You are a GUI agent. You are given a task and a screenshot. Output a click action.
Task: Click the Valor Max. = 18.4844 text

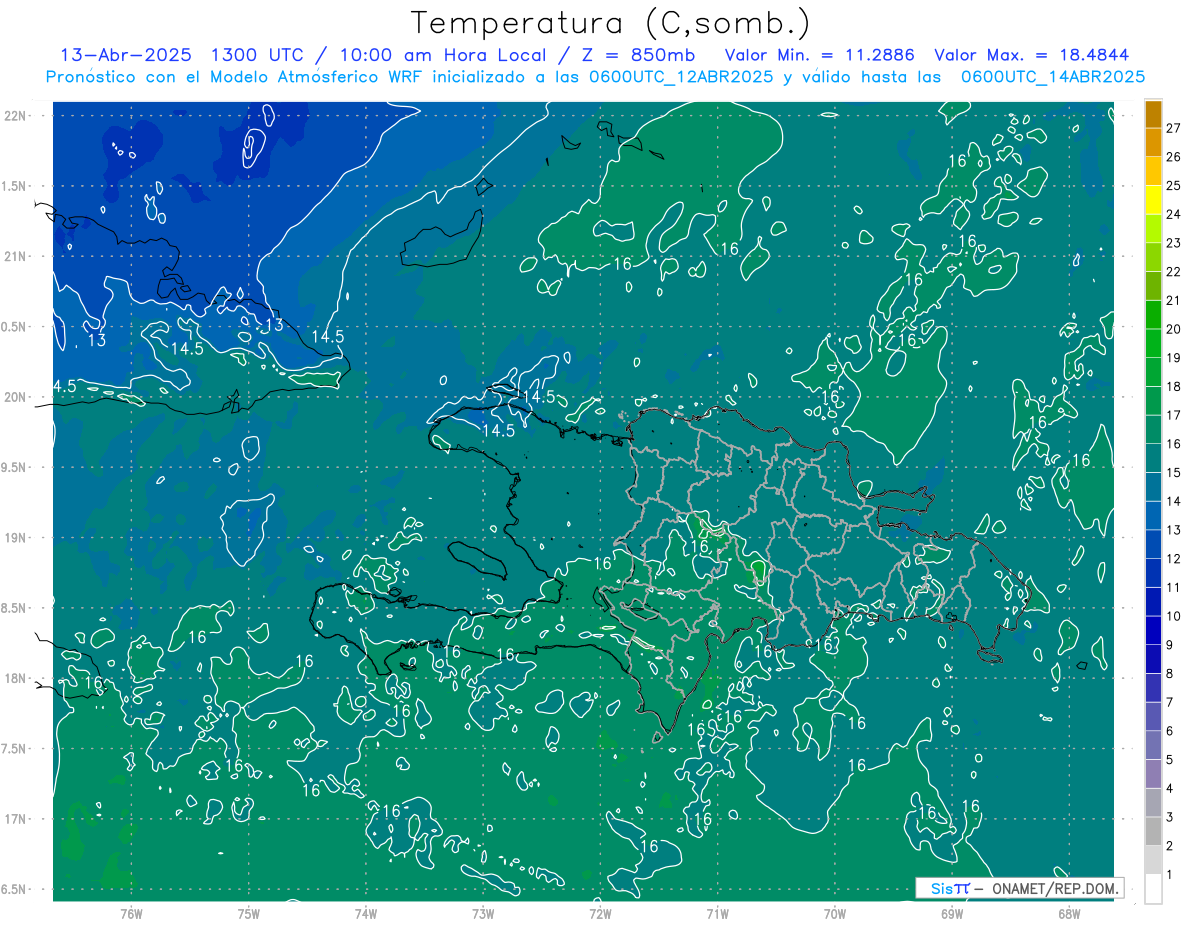1032,55
